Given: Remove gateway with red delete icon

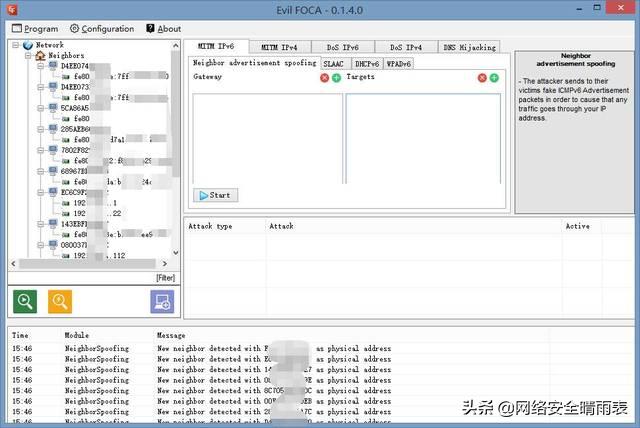Looking at the screenshot, I should pyautogui.click(x=324, y=78).
